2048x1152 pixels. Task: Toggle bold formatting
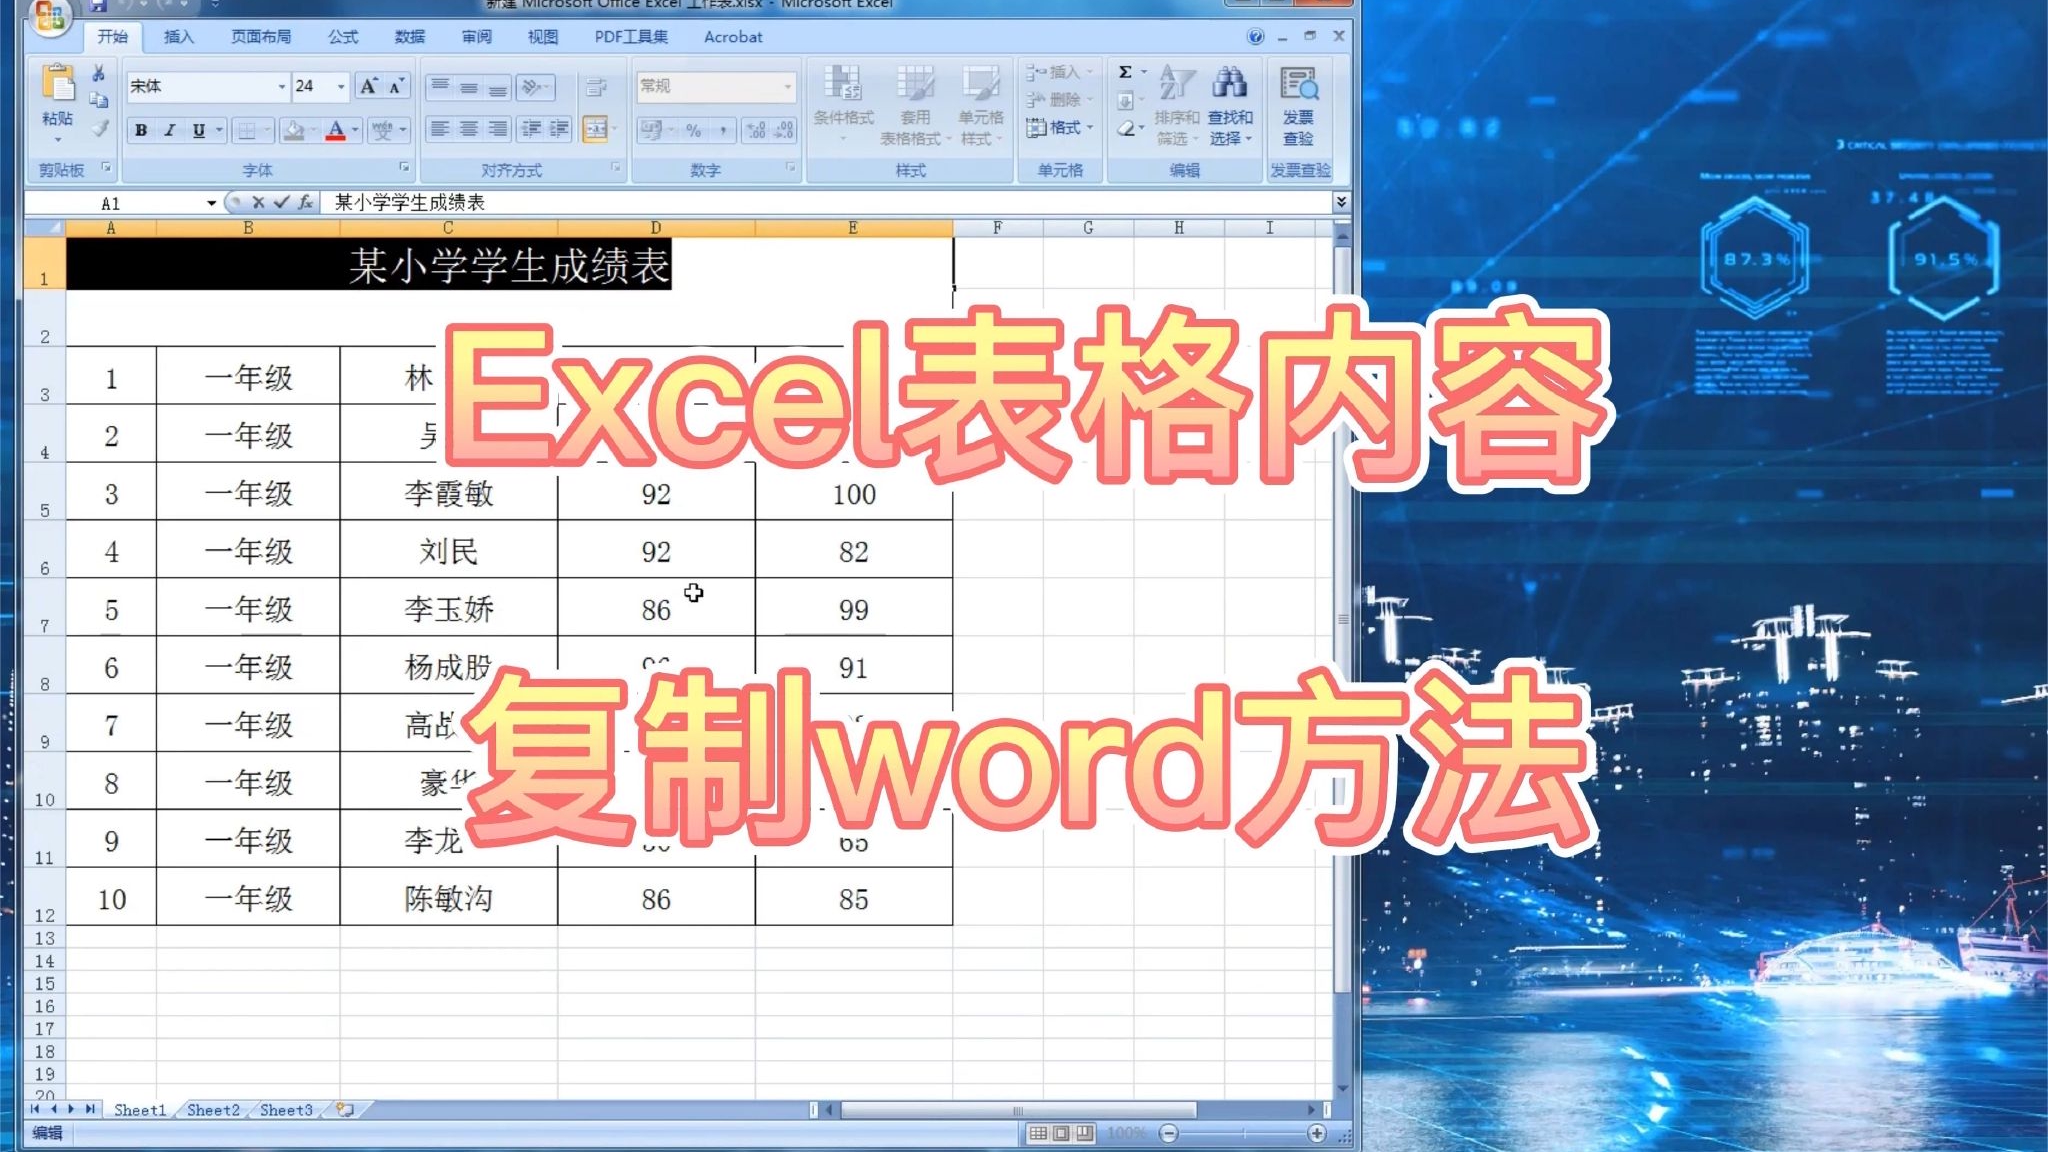coord(142,130)
